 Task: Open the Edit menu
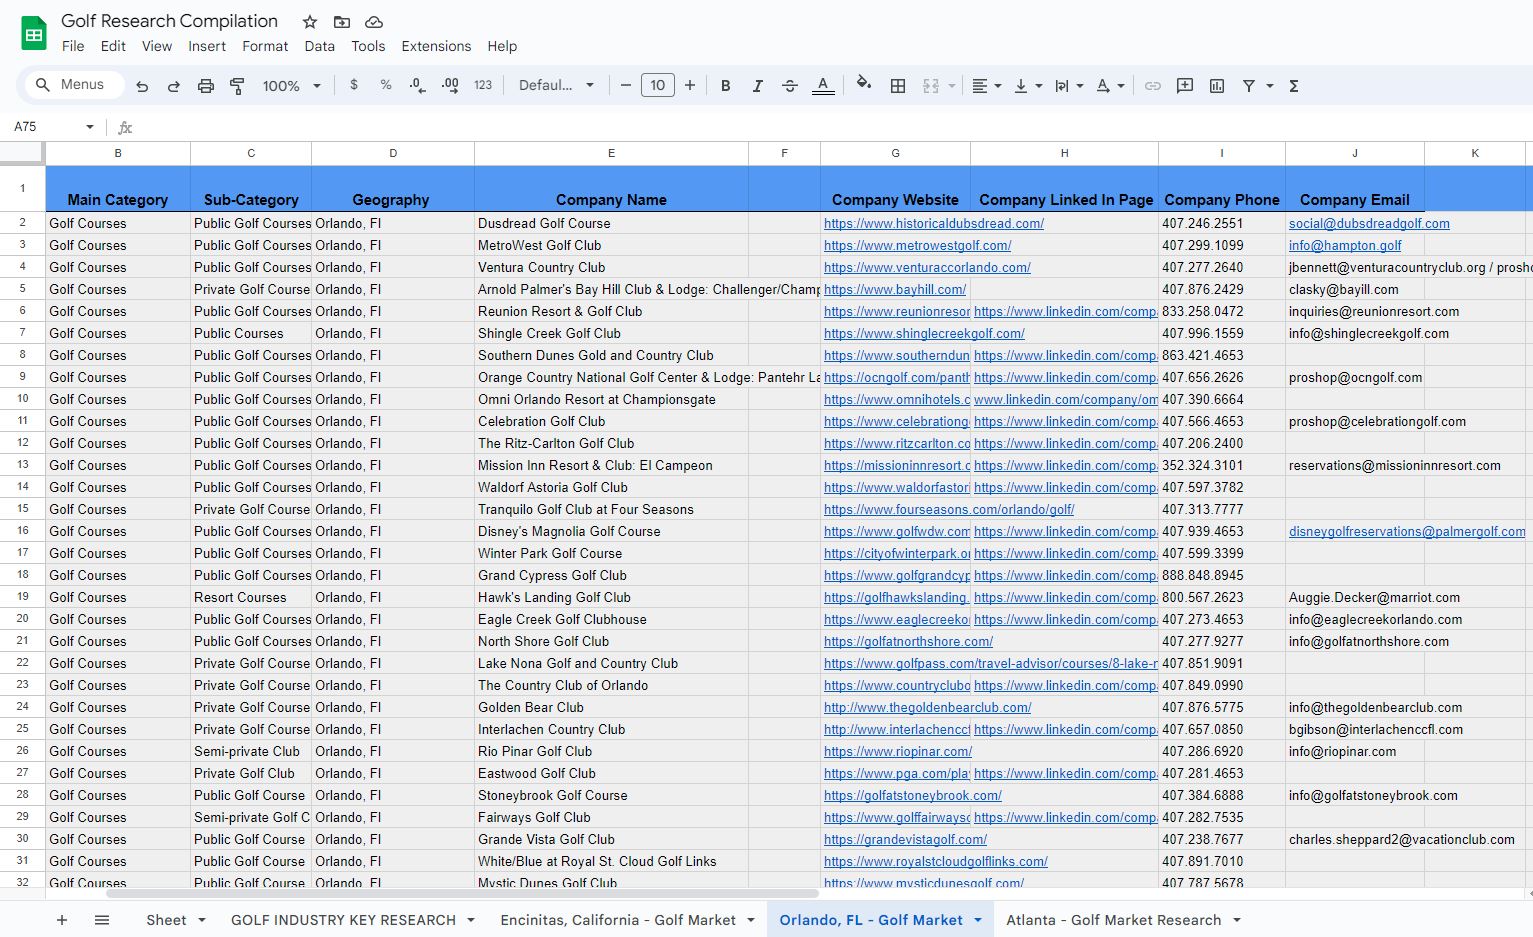pos(113,46)
